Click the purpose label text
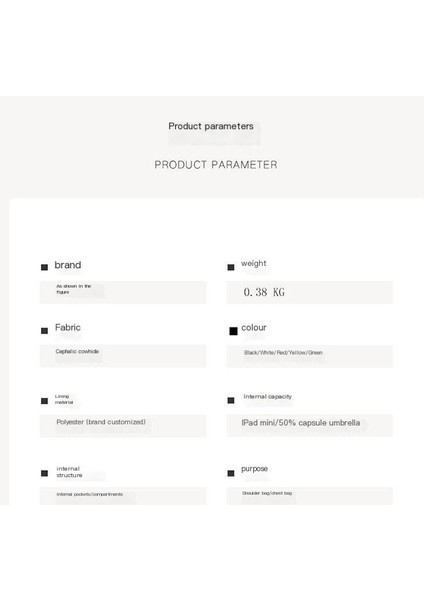Viewport: 424px width, 600px height. tap(254, 469)
